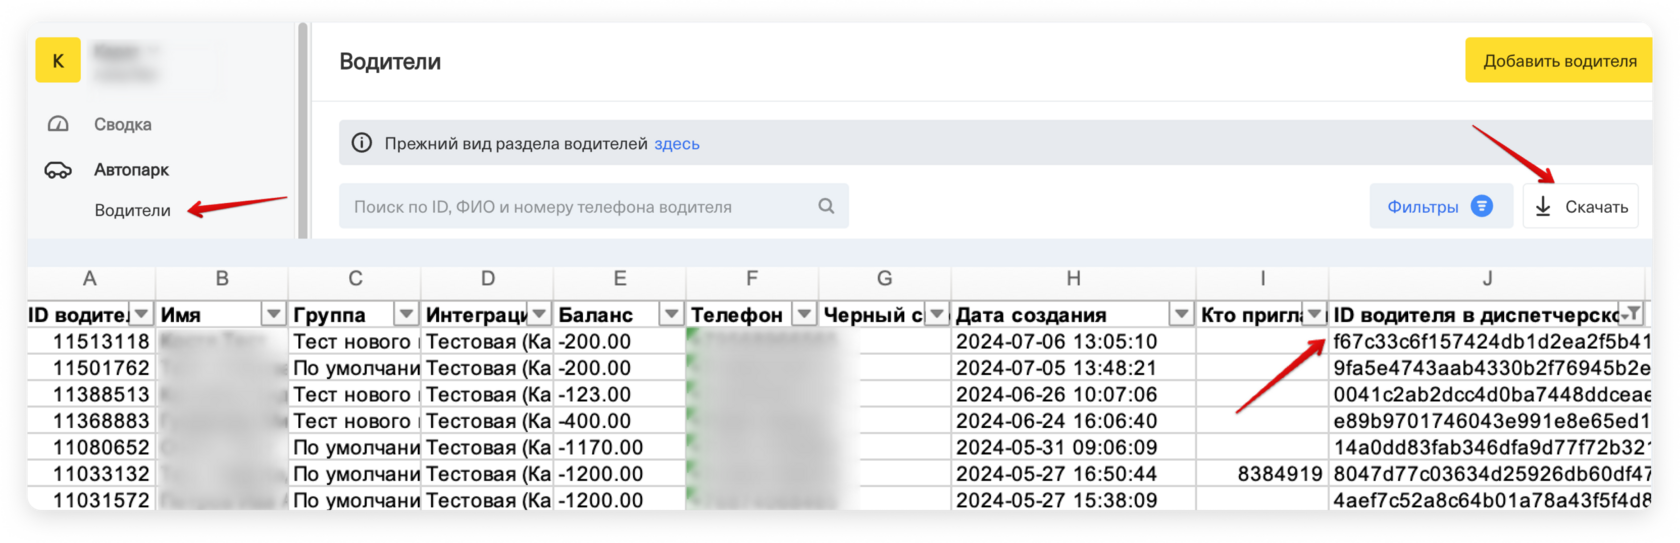Click the driver search input field
This screenshot has height=543, width=1680.
tap(580, 207)
